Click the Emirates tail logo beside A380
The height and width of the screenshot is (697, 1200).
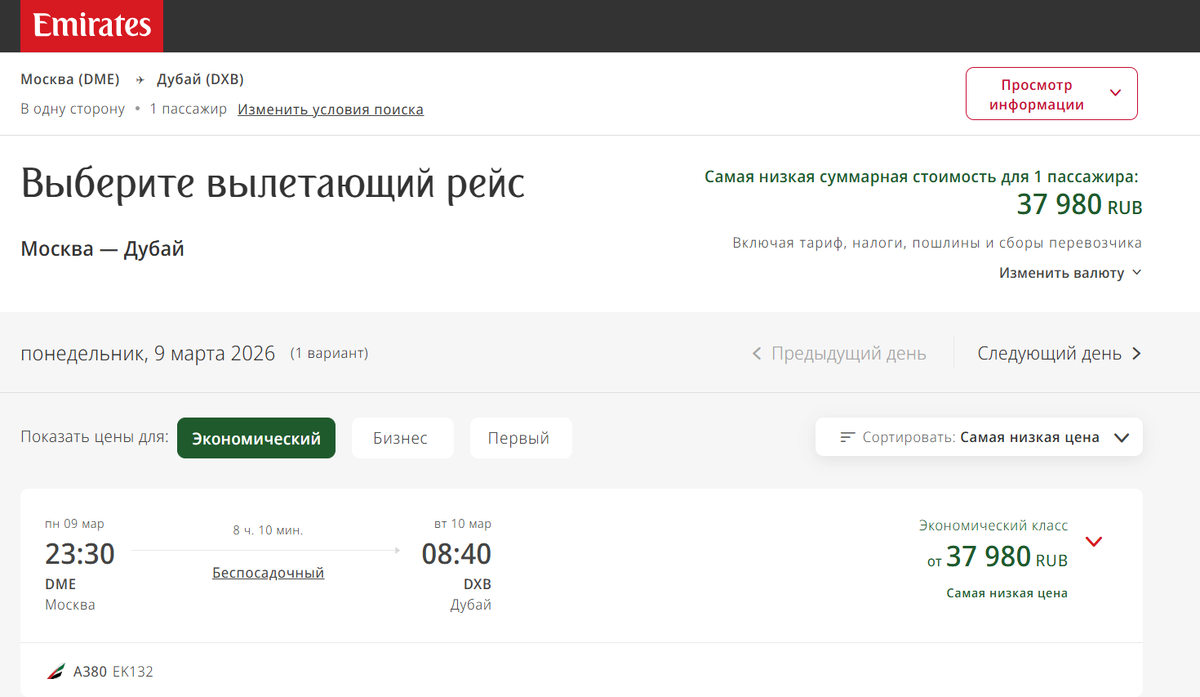pos(55,672)
